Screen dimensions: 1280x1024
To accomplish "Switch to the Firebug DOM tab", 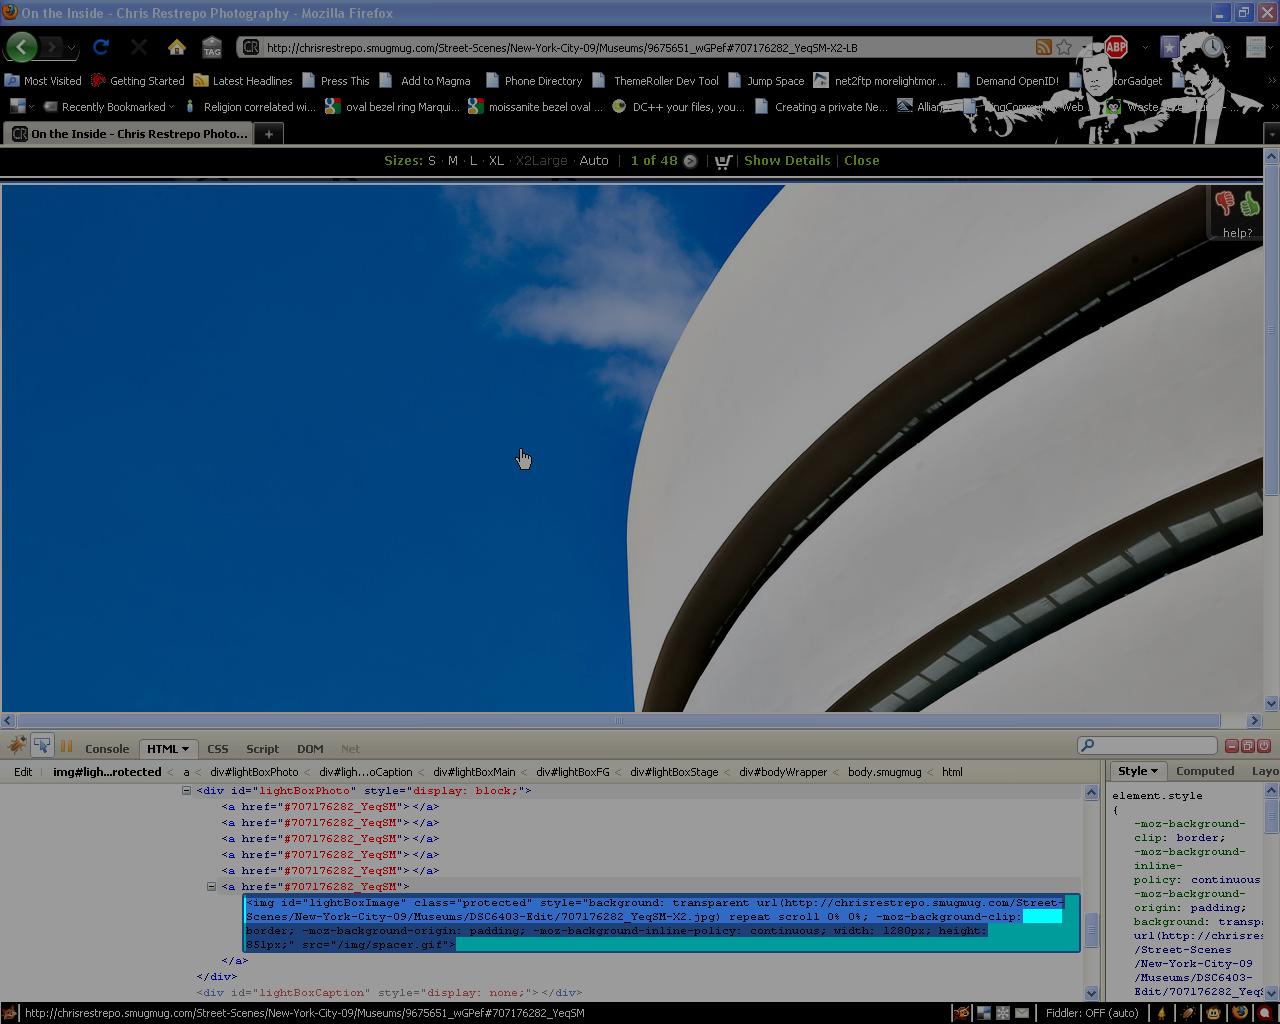I will [x=310, y=749].
